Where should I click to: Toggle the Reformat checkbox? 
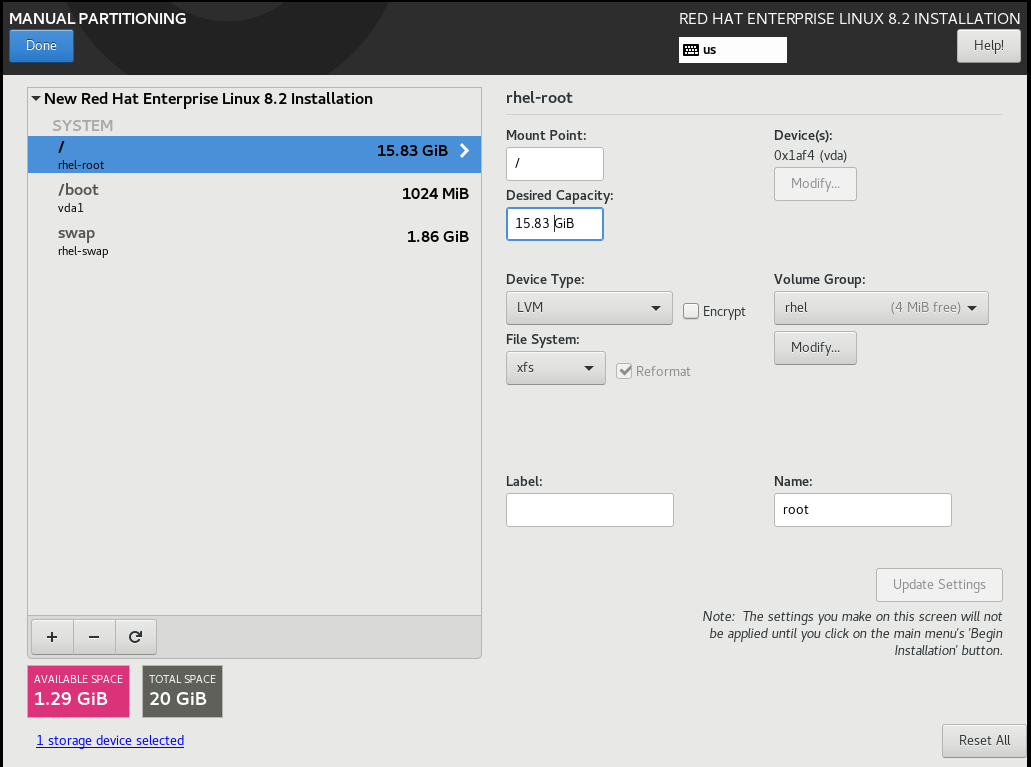[624, 371]
